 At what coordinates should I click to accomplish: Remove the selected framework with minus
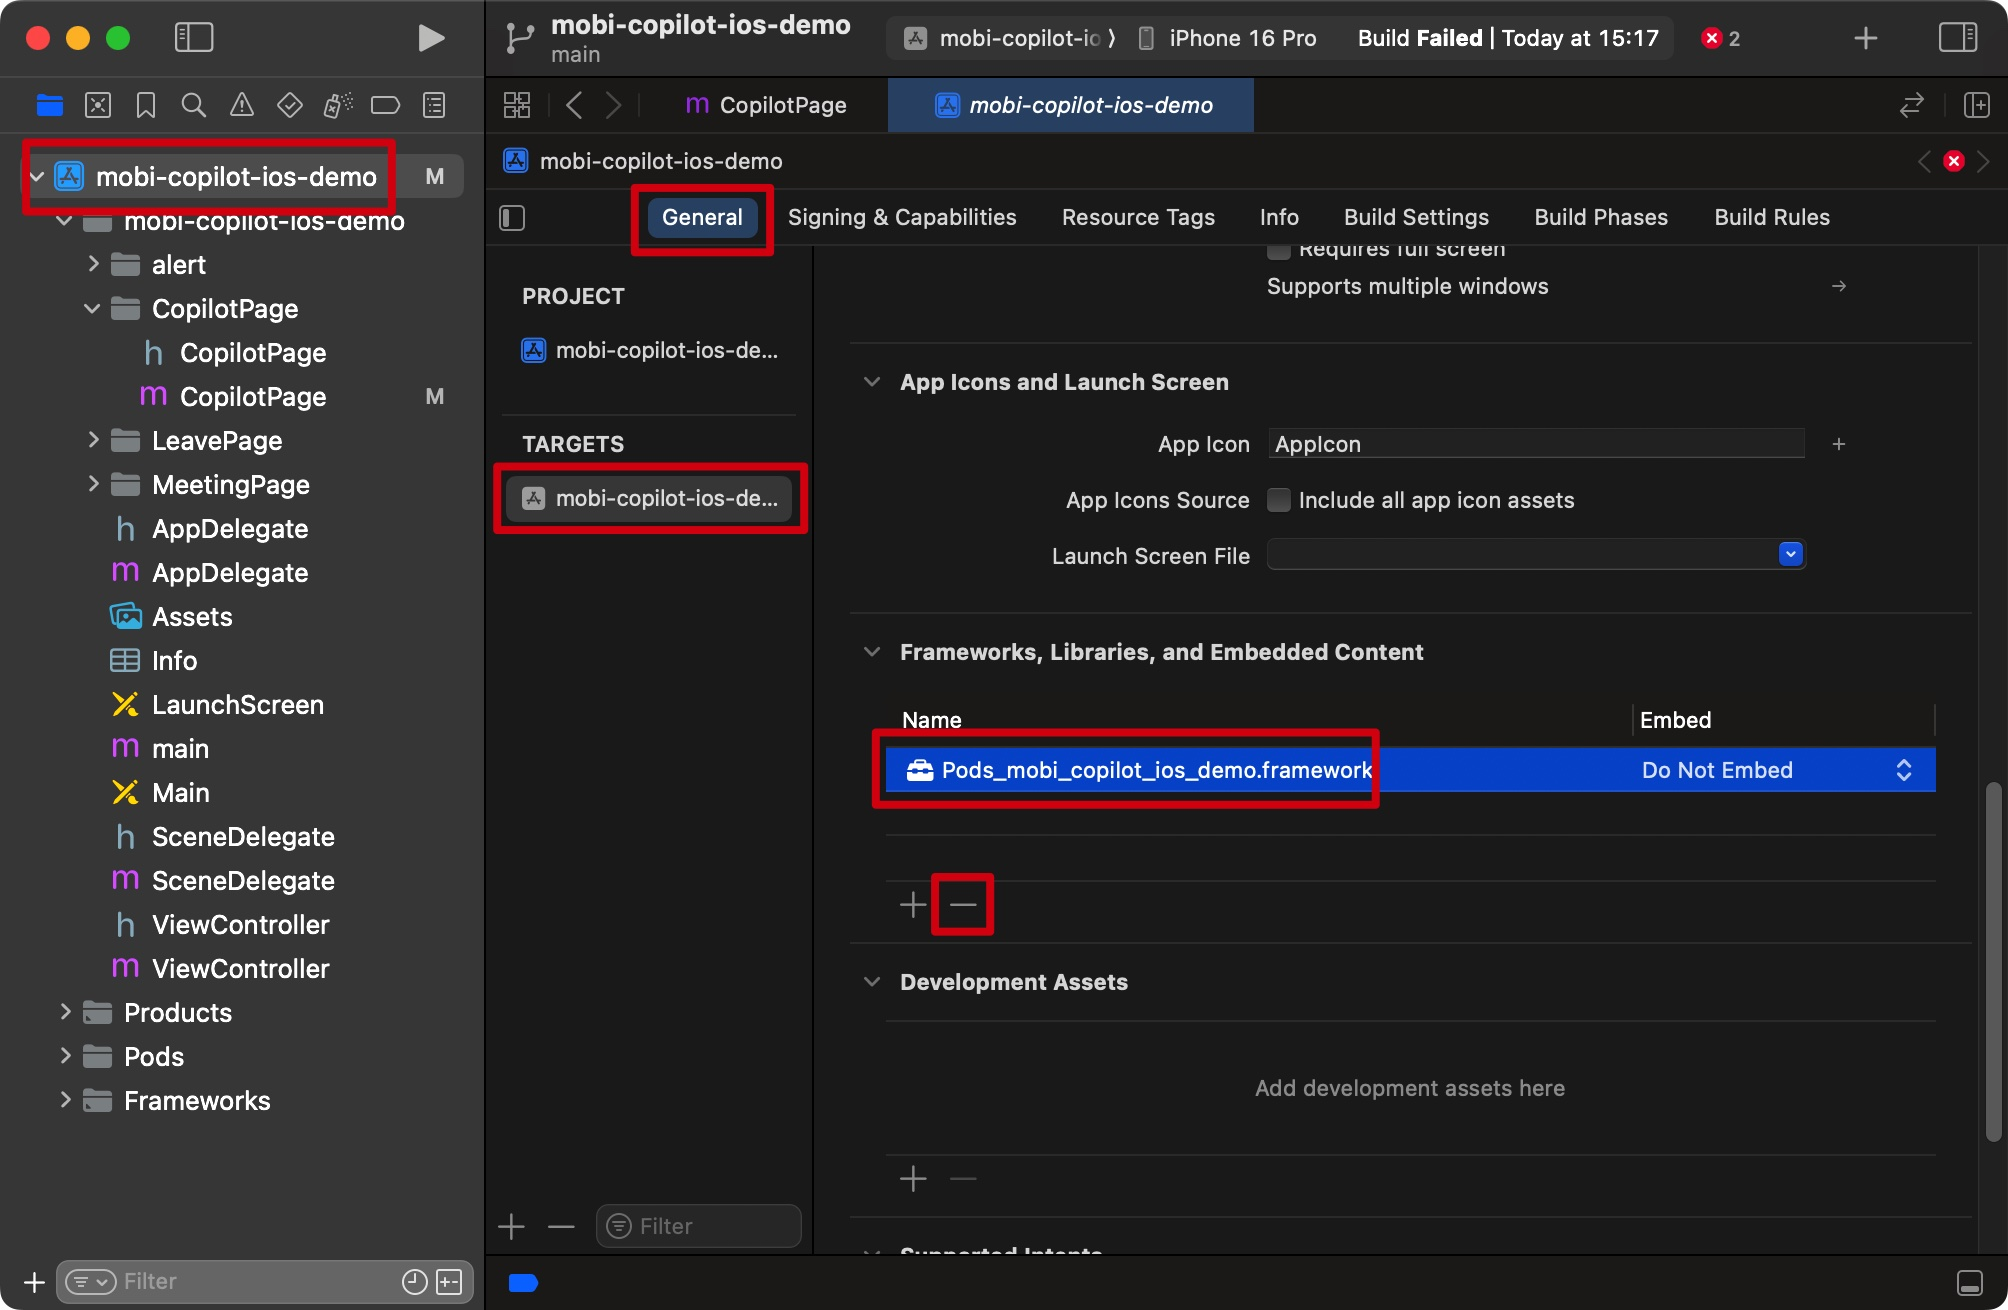[963, 905]
